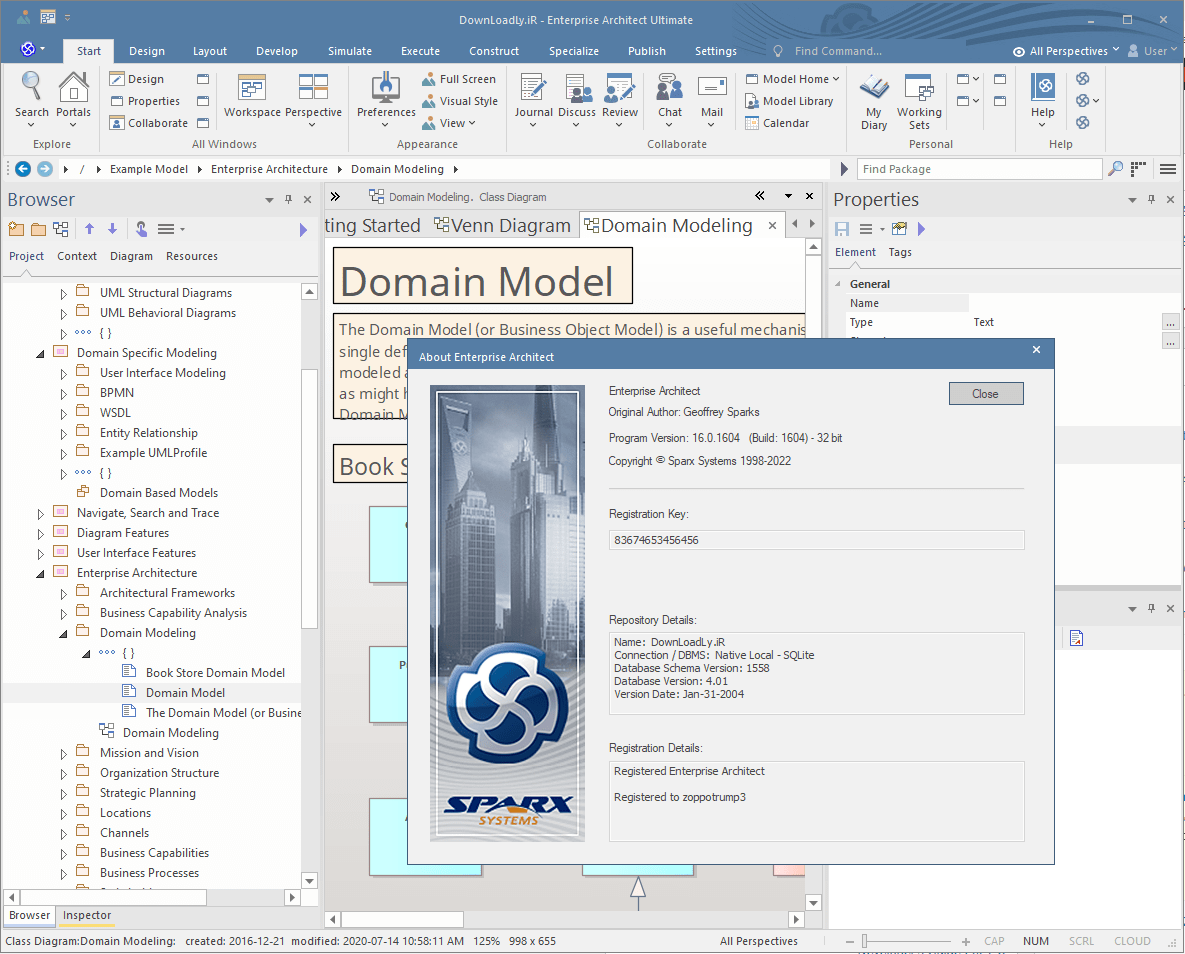Click the Discuss icon
The image size is (1185, 954).
[x=577, y=87]
